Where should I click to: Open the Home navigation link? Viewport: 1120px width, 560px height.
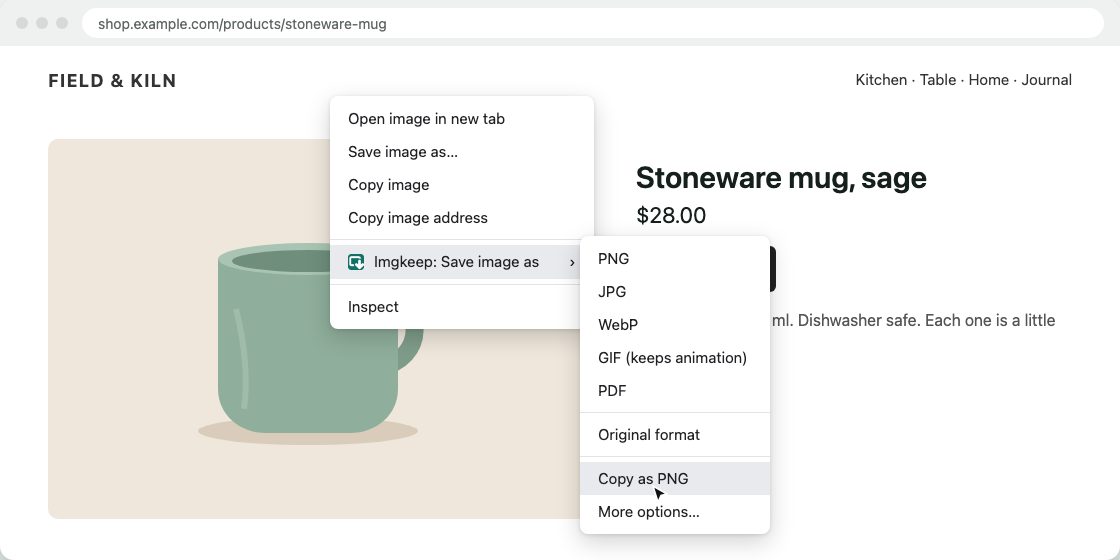pos(989,80)
